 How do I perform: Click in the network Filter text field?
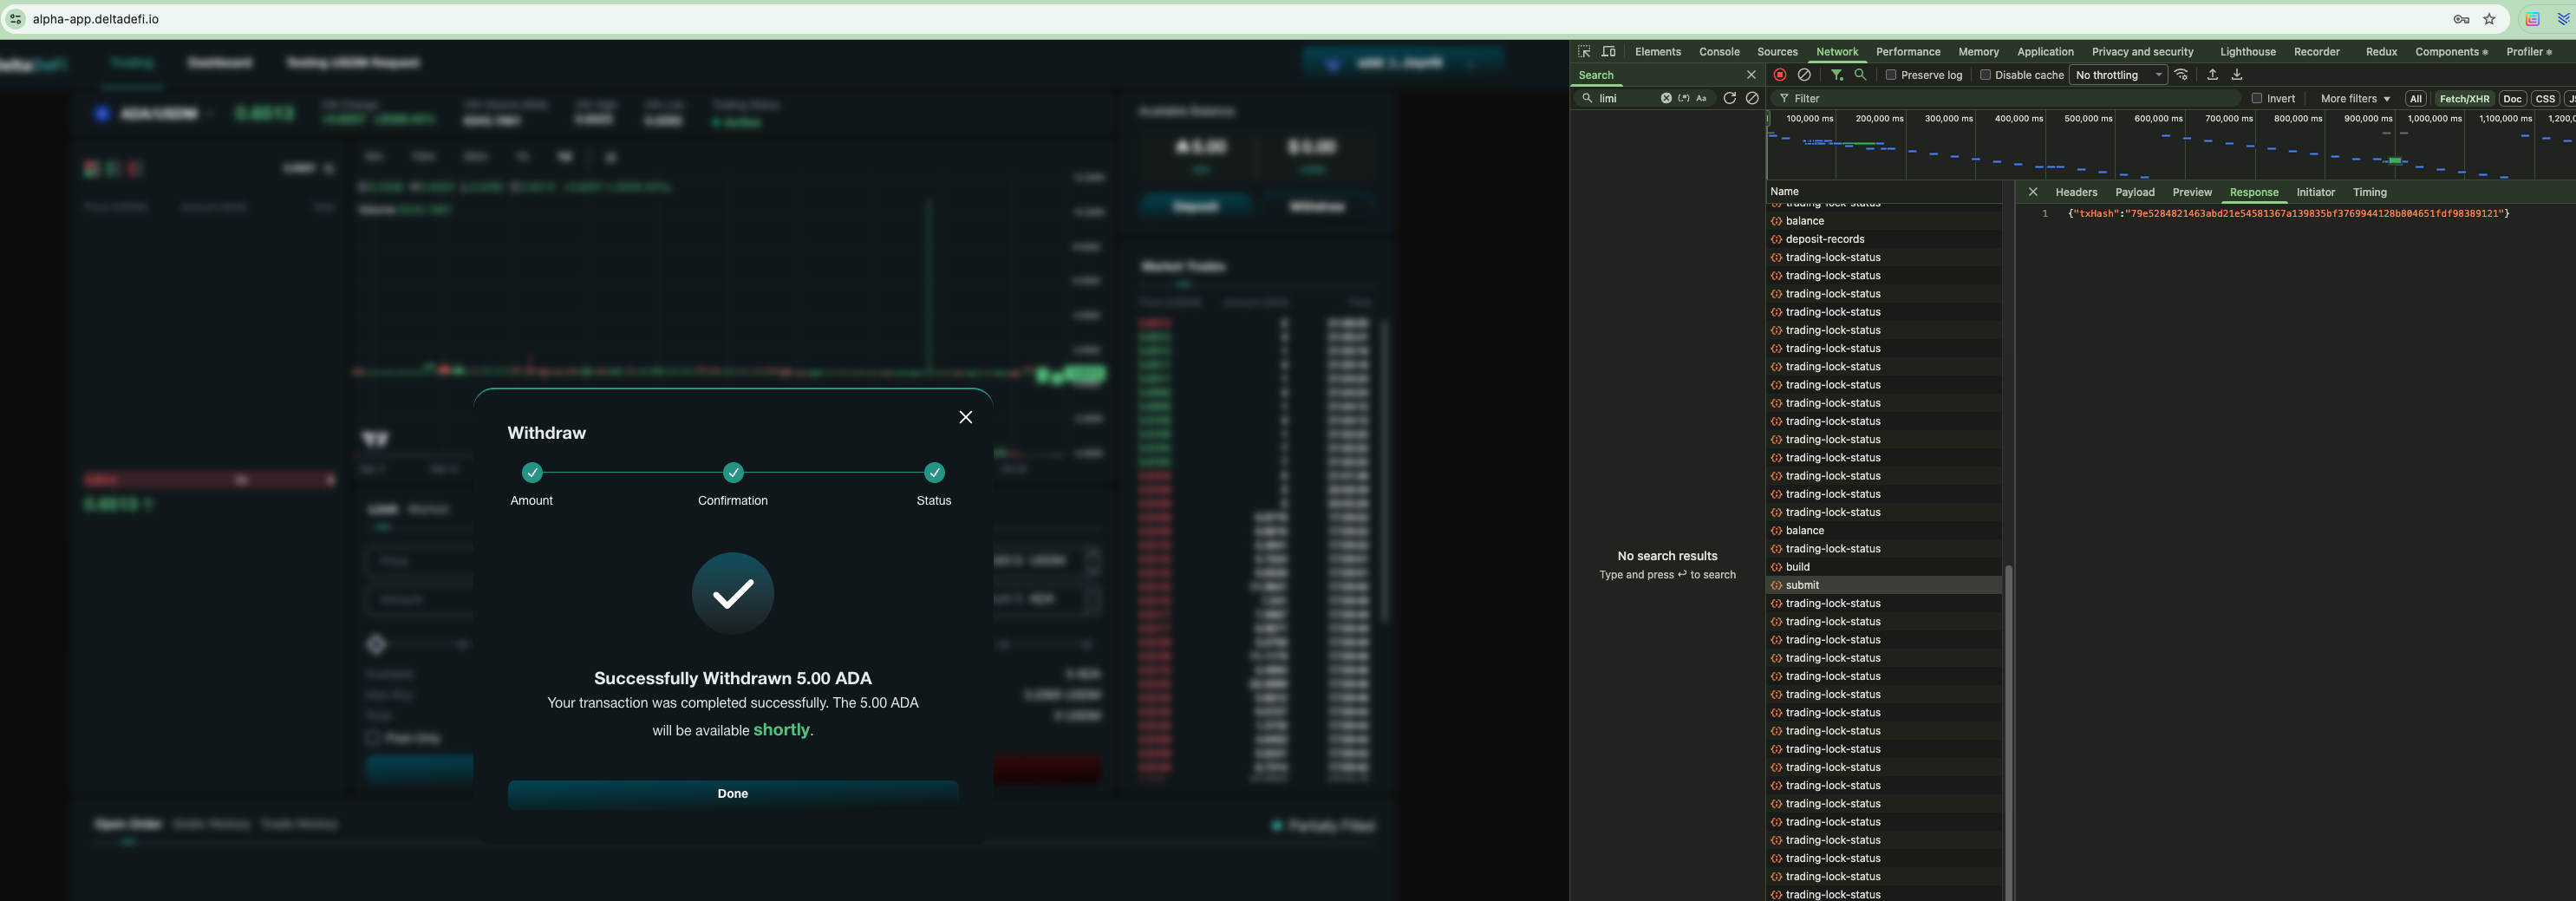[2010, 98]
